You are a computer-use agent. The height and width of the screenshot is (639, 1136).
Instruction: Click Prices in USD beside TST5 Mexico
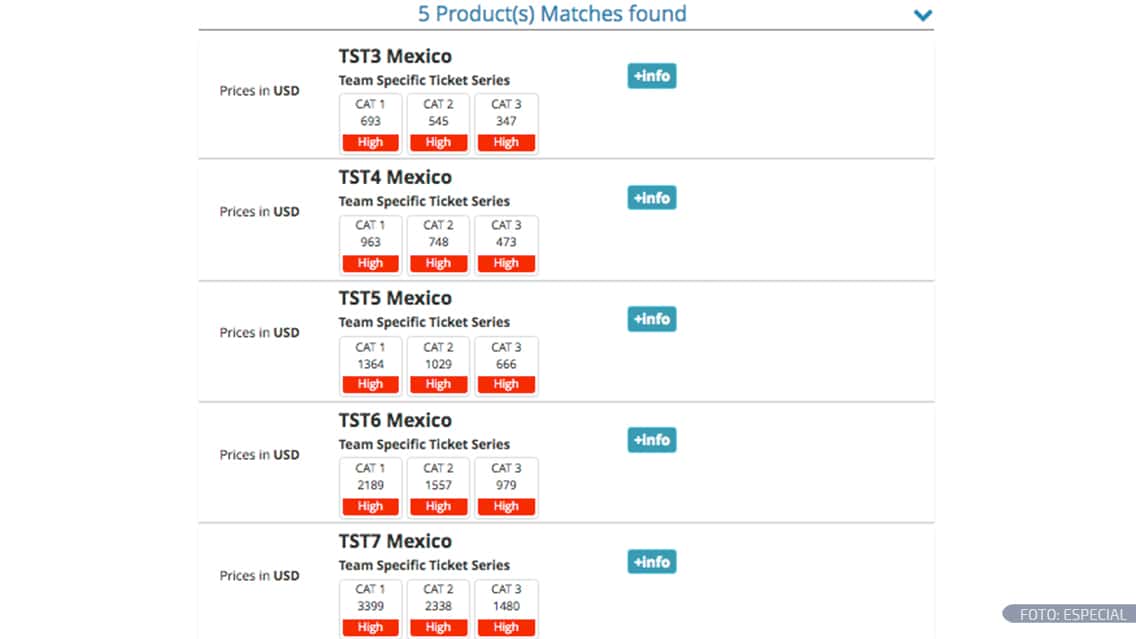[x=259, y=333]
